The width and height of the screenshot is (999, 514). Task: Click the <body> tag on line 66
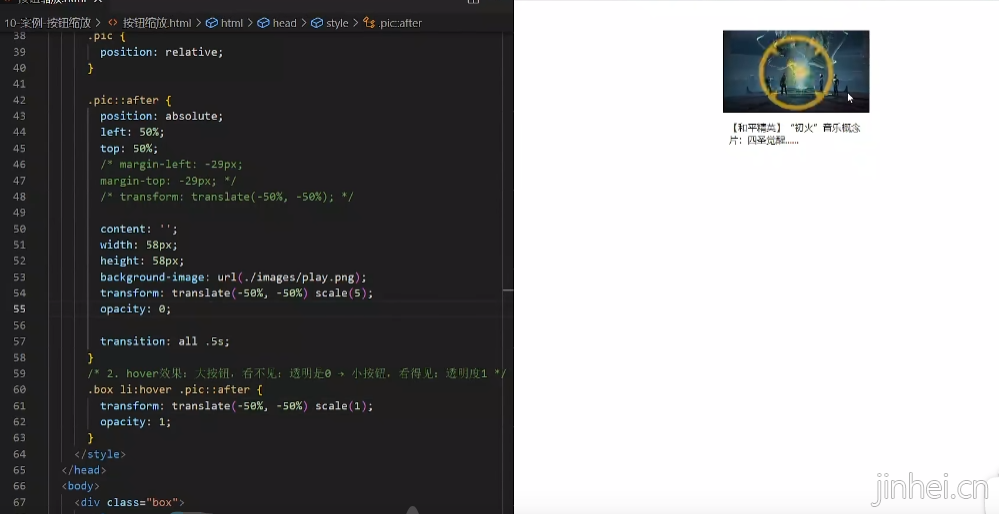tap(80, 486)
